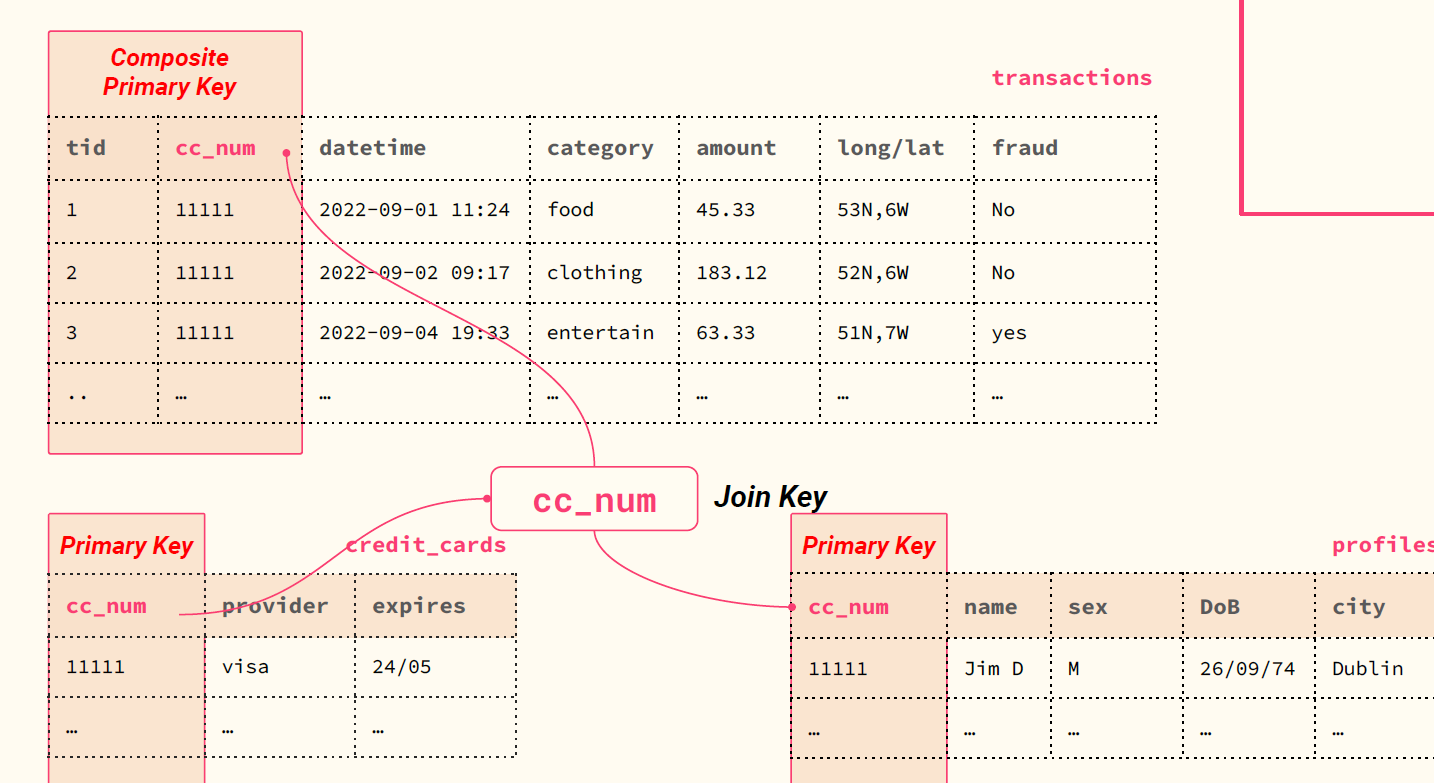The width and height of the screenshot is (1434, 783).
Task: Select tid cell with value 1
Action: 72,210
